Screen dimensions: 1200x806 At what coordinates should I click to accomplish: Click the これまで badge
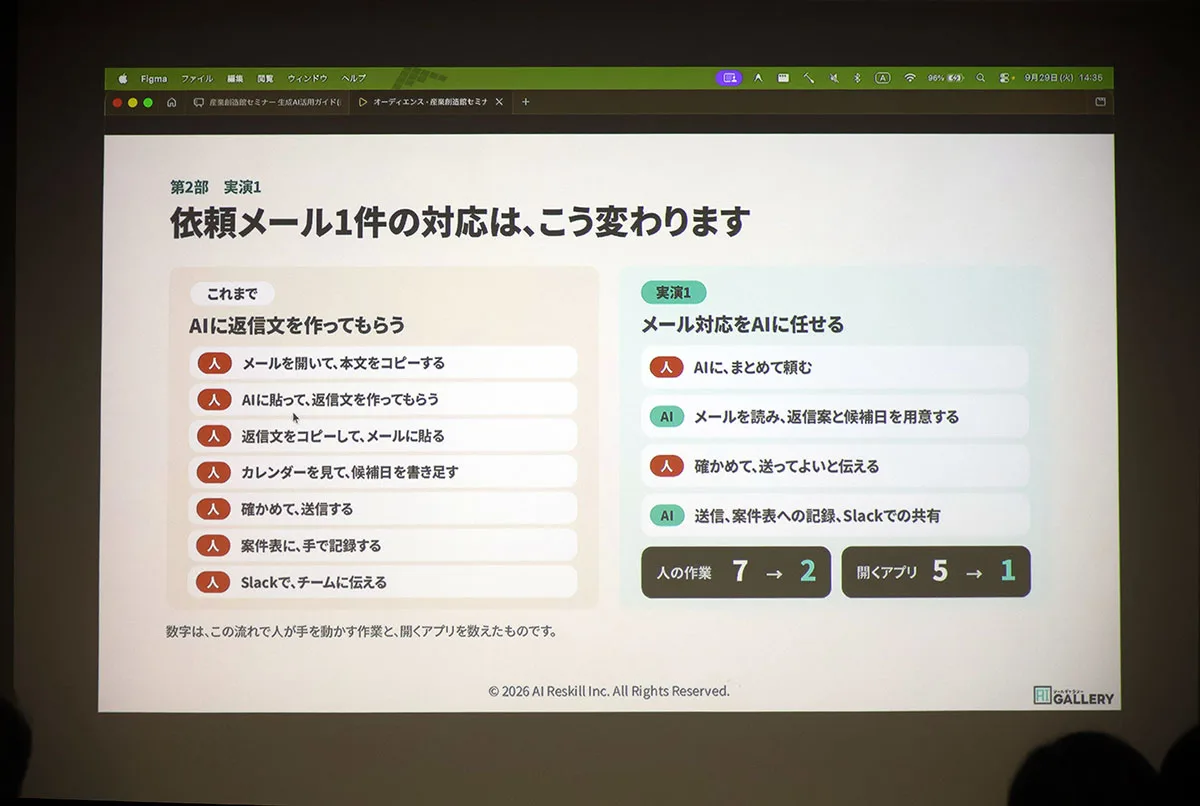click(232, 294)
